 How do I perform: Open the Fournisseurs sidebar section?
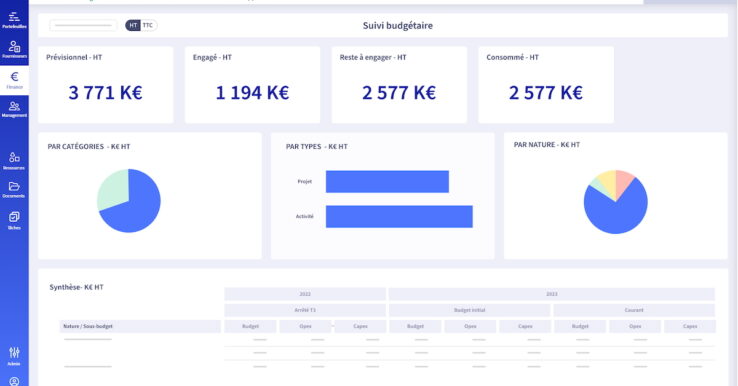pos(14,49)
